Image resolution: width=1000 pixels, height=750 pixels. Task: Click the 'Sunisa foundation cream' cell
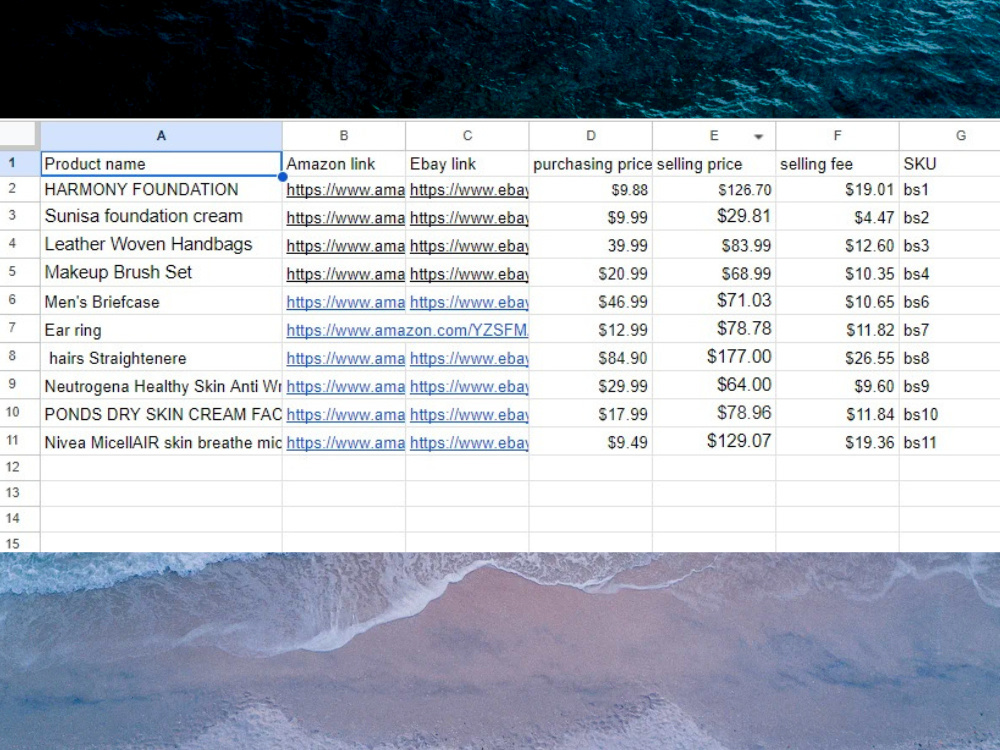click(x=161, y=217)
